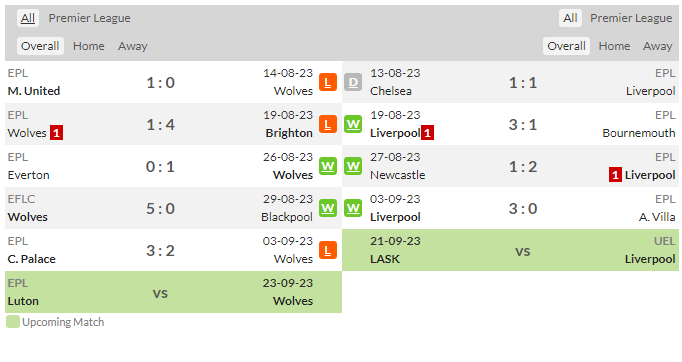Click the L badge for C. Palace match
This screenshot has width=682, height=362.
pos(328,250)
